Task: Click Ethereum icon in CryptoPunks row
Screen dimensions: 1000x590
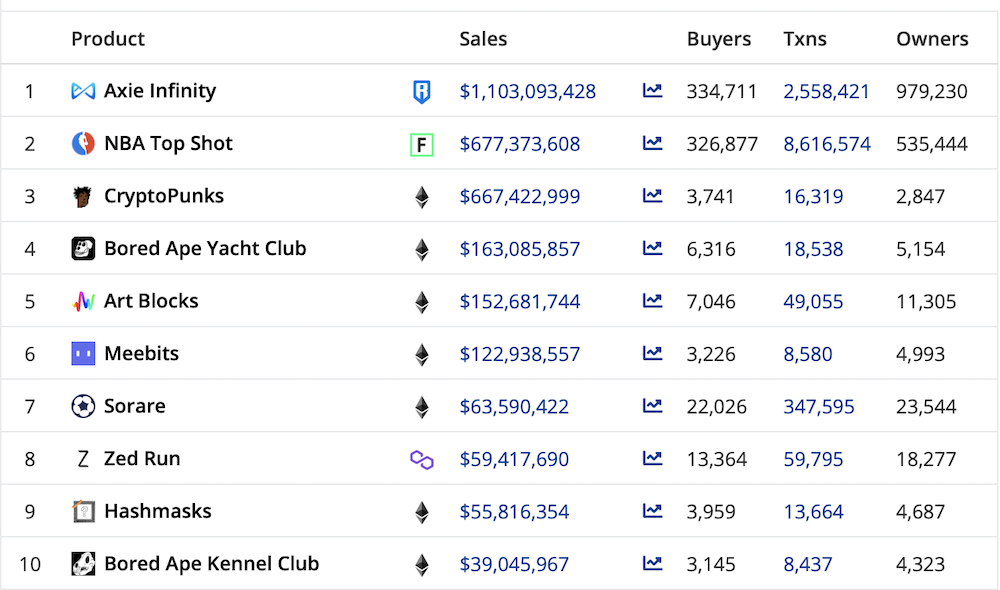Action: [422, 197]
